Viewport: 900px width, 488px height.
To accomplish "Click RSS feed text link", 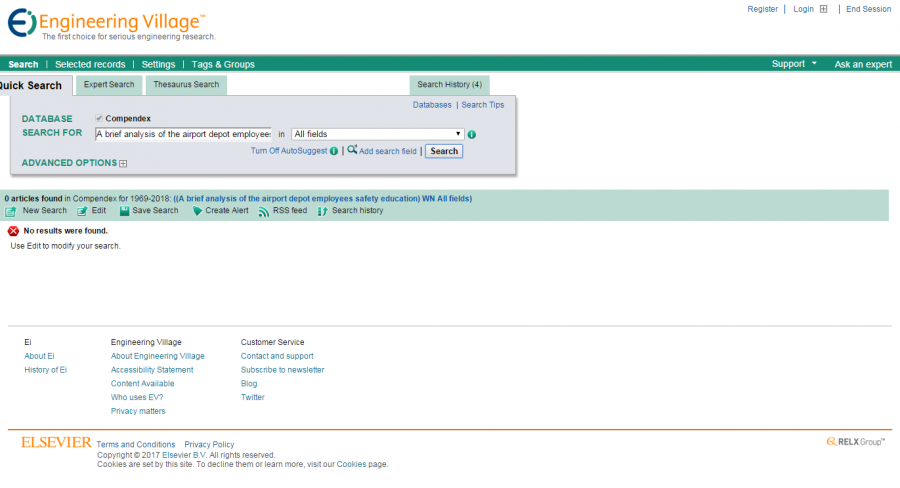I will tap(290, 211).
